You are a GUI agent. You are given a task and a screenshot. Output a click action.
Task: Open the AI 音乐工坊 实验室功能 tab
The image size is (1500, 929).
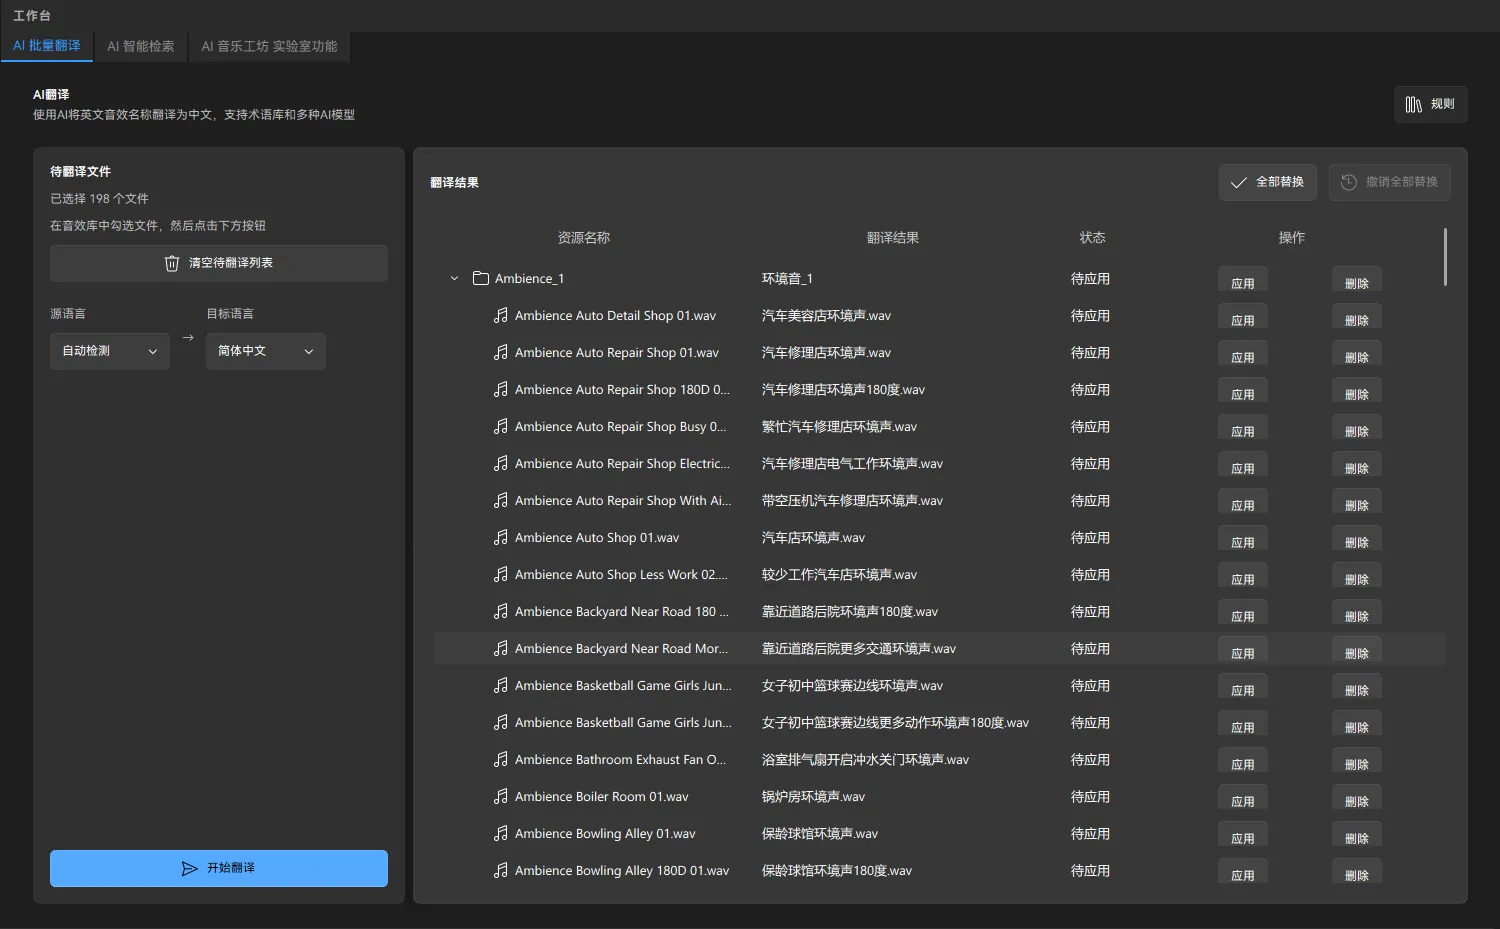(x=269, y=46)
